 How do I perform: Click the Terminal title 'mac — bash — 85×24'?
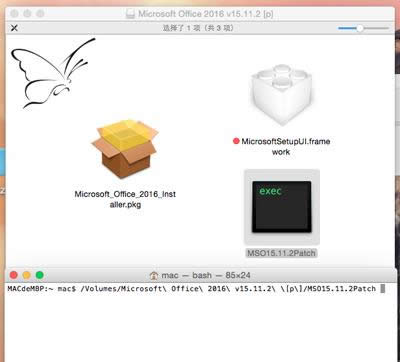click(206, 275)
